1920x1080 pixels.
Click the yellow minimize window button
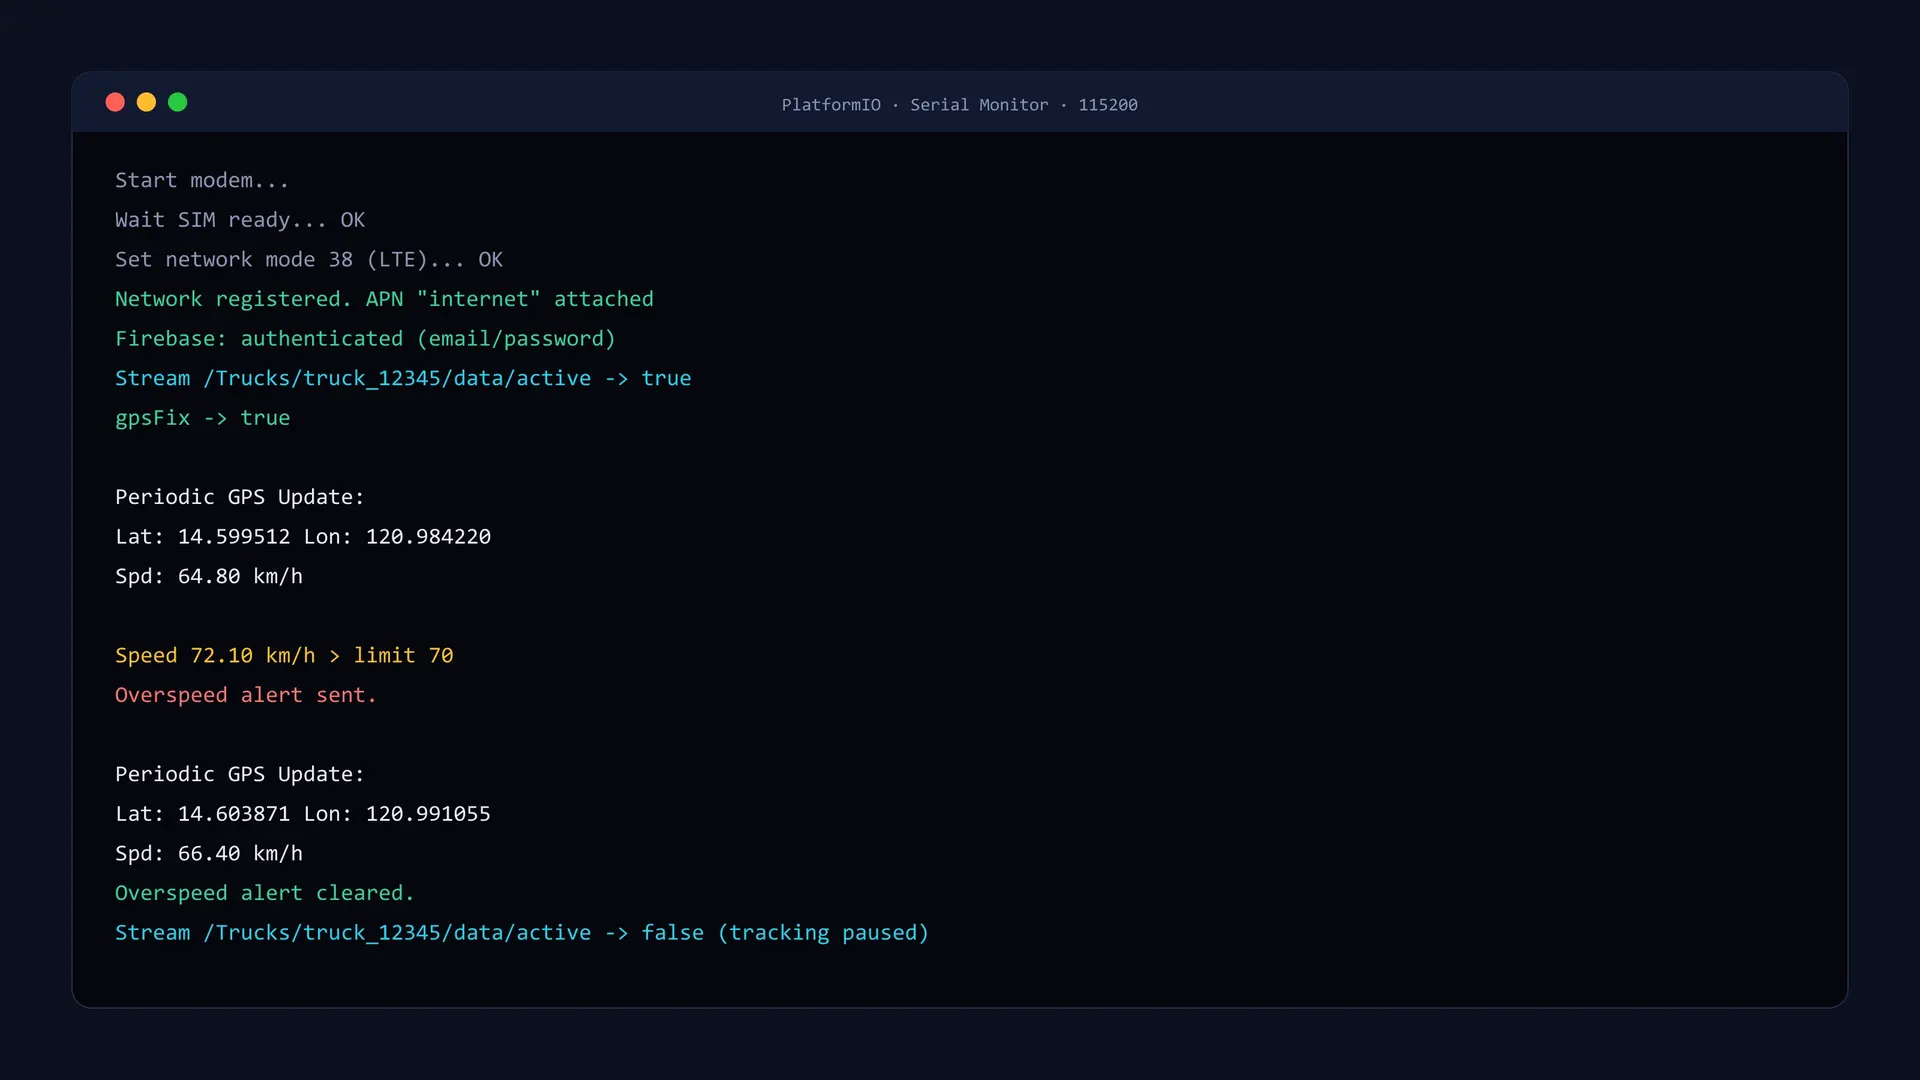coord(146,102)
